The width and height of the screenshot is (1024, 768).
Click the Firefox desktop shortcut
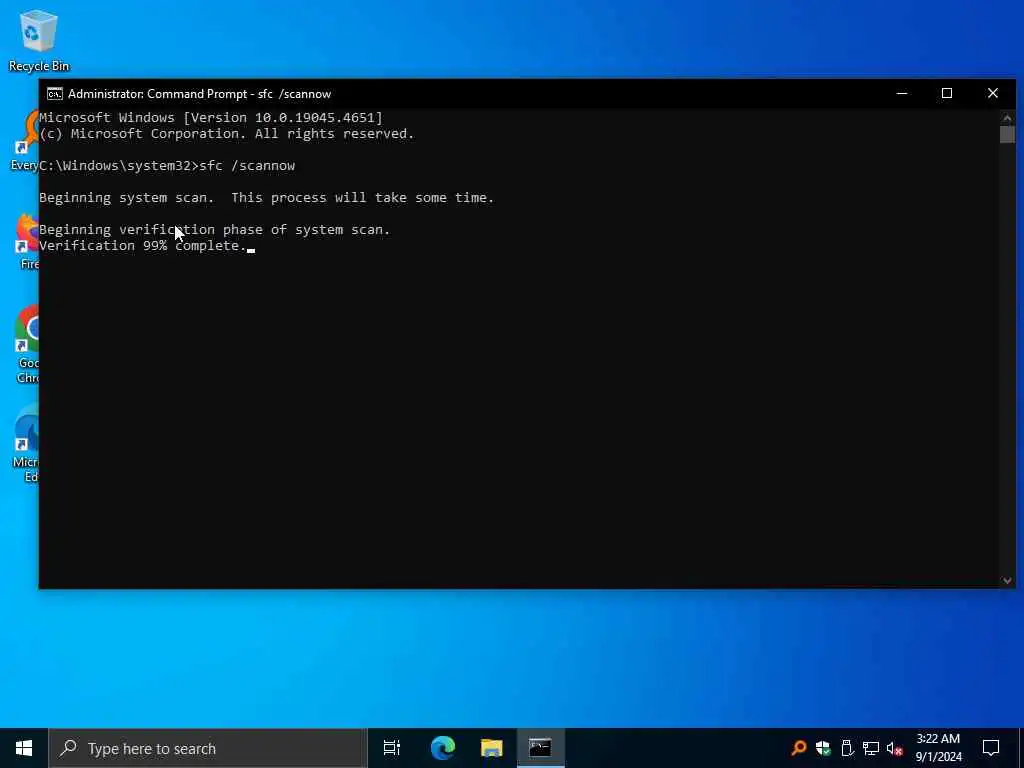coord(28,242)
